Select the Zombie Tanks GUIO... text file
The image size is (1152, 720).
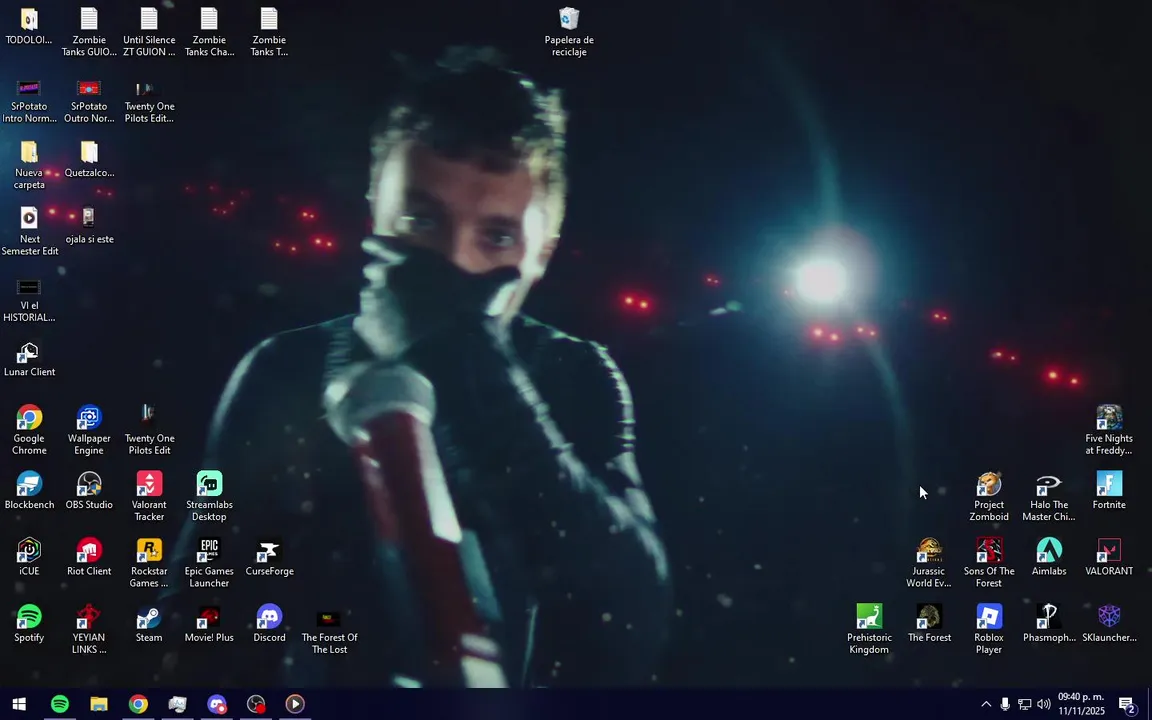click(89, 32)
